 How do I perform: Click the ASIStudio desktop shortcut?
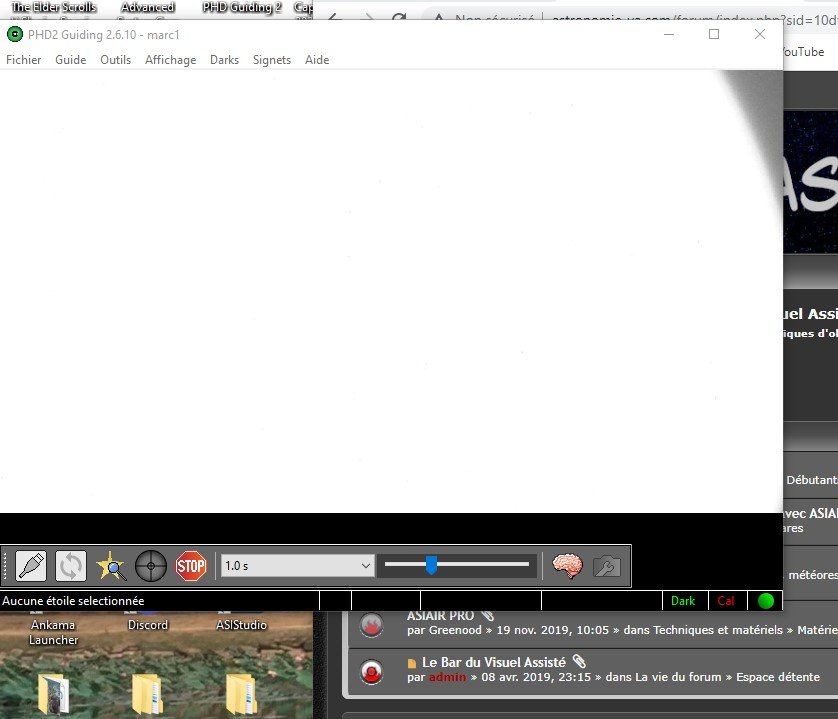click(242, 624)
